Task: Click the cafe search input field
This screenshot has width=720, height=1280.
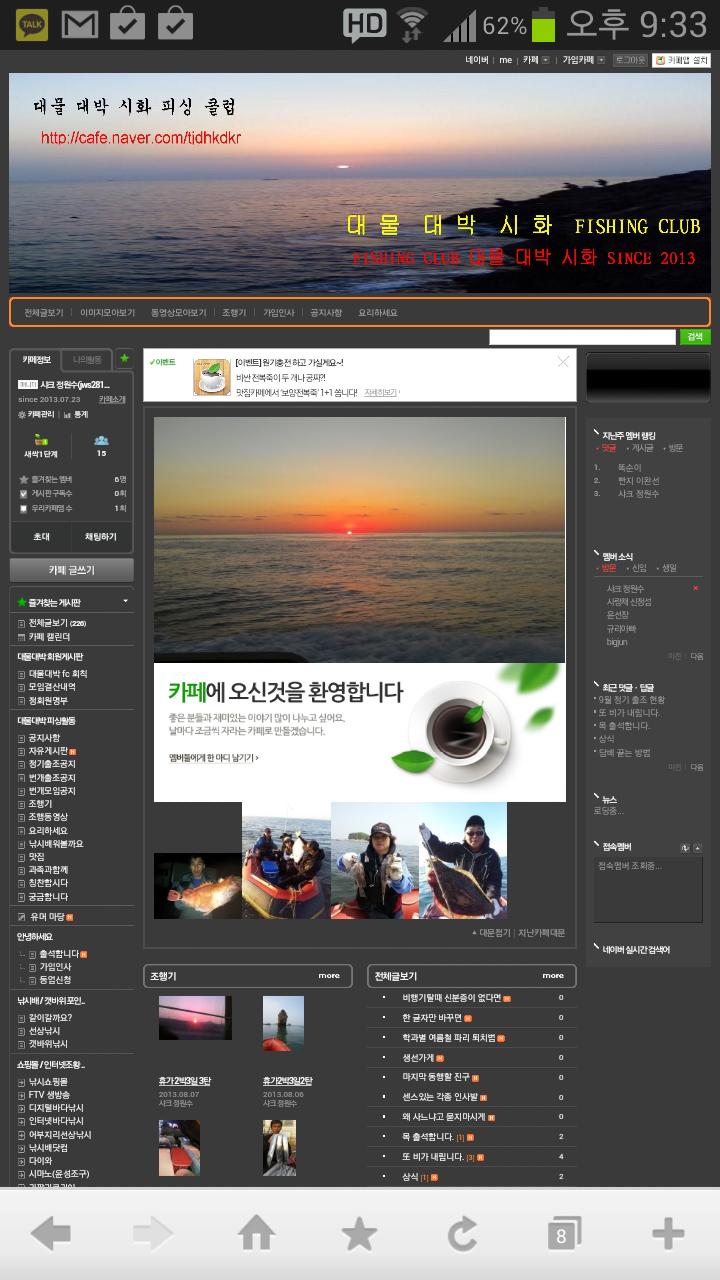Action: click(x=582, y=337)
